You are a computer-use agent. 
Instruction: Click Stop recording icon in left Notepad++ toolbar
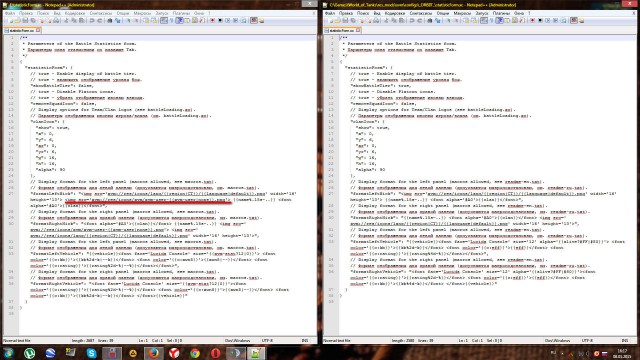[x=220, y=20]
